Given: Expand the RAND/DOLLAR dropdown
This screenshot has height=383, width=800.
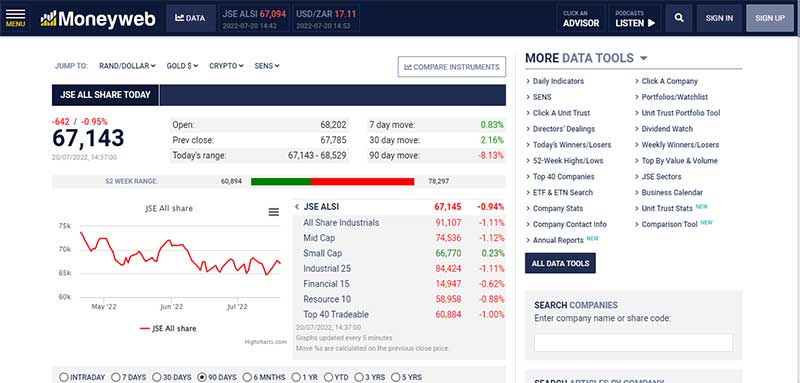Looking at the screenshot, I should [x=127, y=66].
